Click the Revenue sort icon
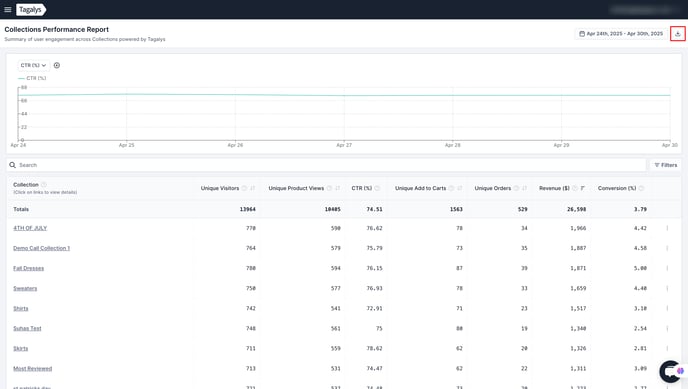688x389 pixels. point(583,188)
